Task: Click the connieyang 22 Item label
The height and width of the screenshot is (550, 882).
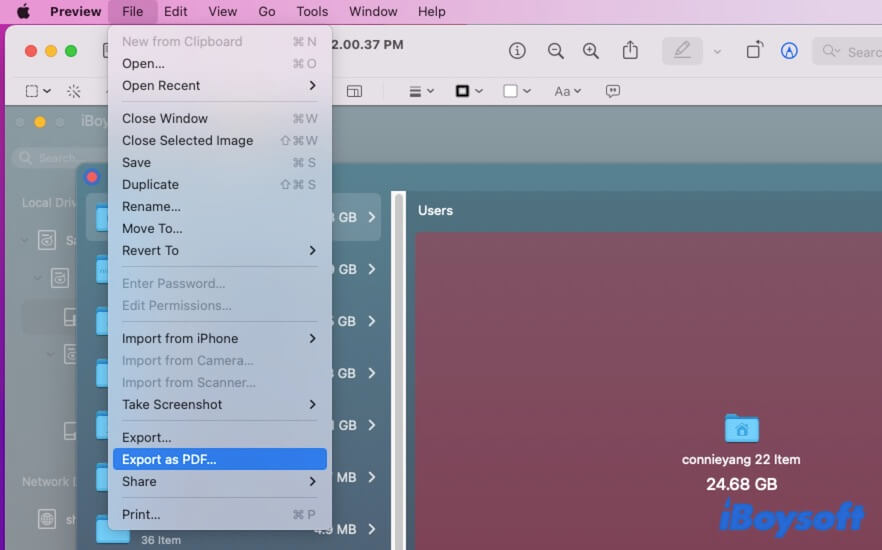Action: coord(741,459)
